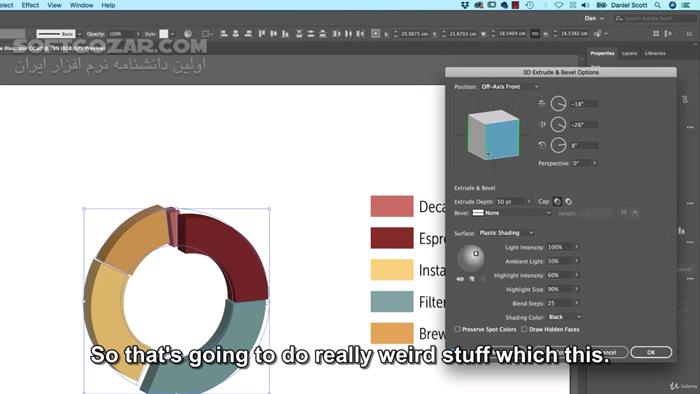Click the Espresso dark red legend swatch
Image resolution: width=700 pixels, height=394 pixels.
392,238
